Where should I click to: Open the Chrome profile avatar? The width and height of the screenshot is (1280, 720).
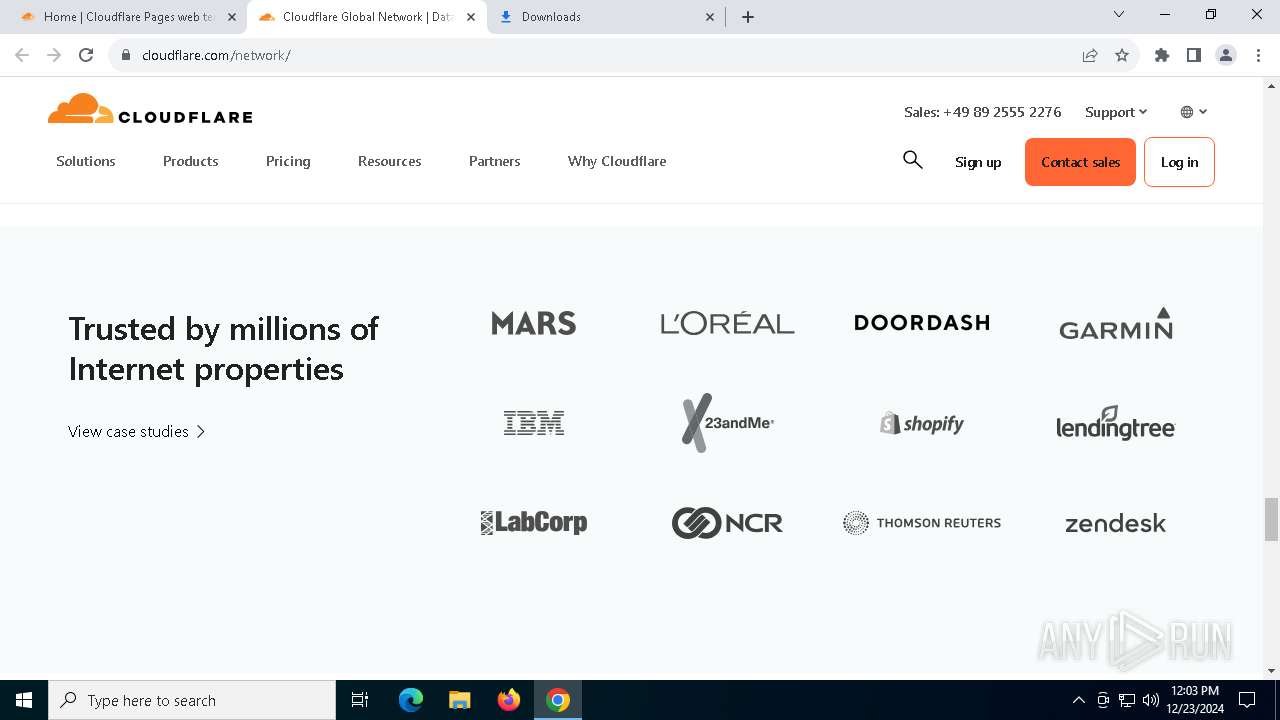click(x=1226, y=55)
